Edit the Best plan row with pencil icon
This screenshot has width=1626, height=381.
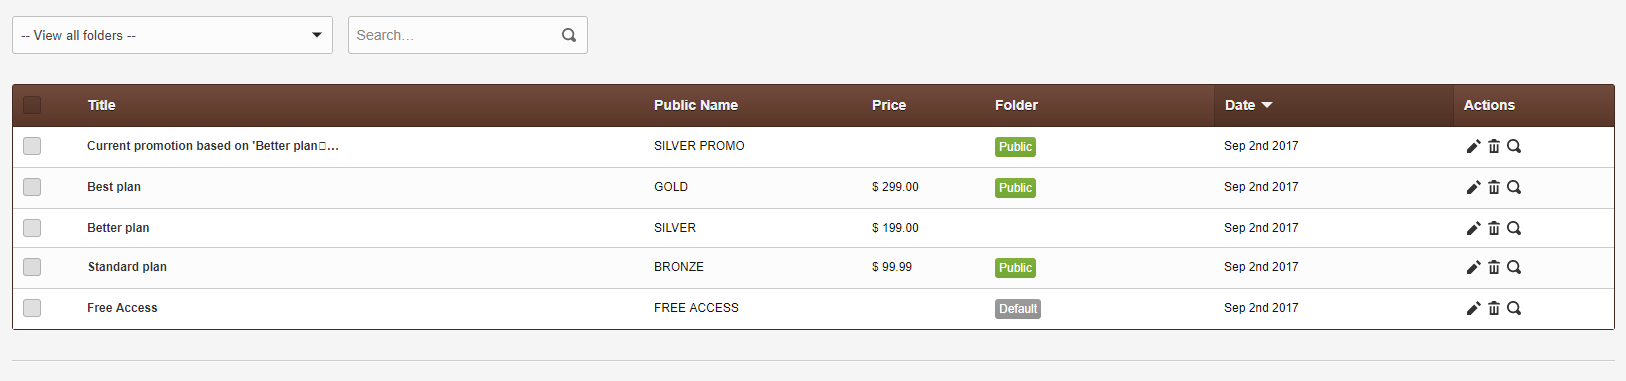[1473, 187]
